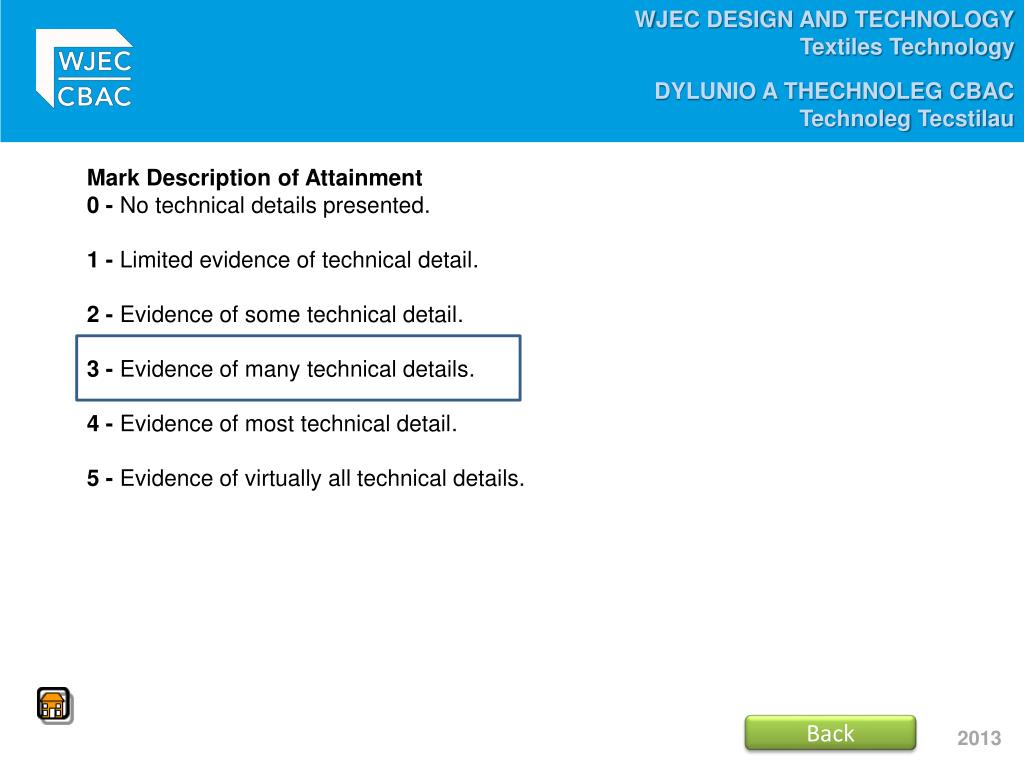Click the 'Textiles Technology' subtitle
The image size is (1024, 768).
(x=907, y=47)
